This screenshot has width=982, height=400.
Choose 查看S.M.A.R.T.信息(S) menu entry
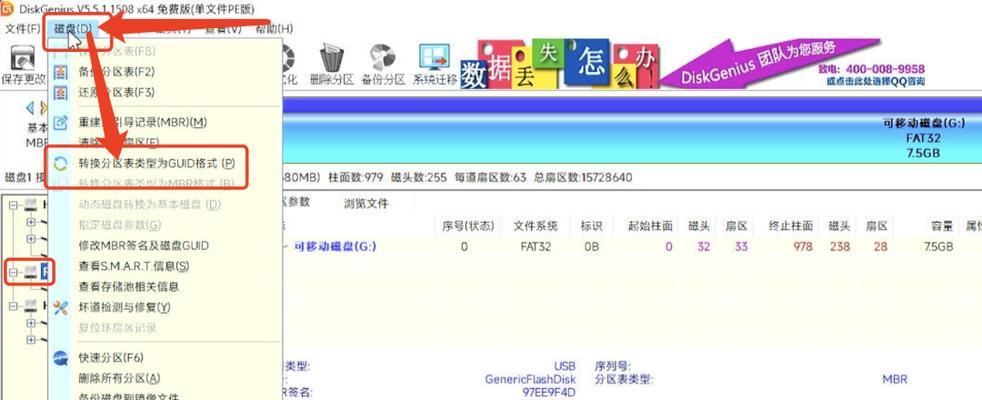pyautogui.click(x=133, y=266)
